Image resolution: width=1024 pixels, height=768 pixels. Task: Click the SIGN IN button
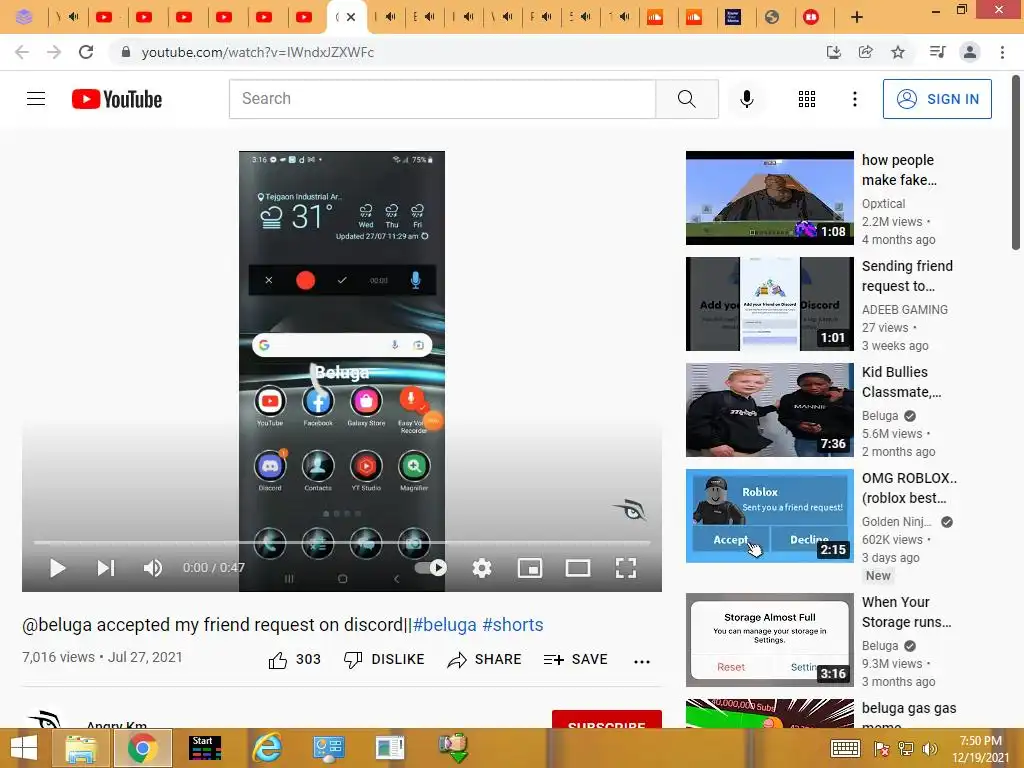point(937,99)
